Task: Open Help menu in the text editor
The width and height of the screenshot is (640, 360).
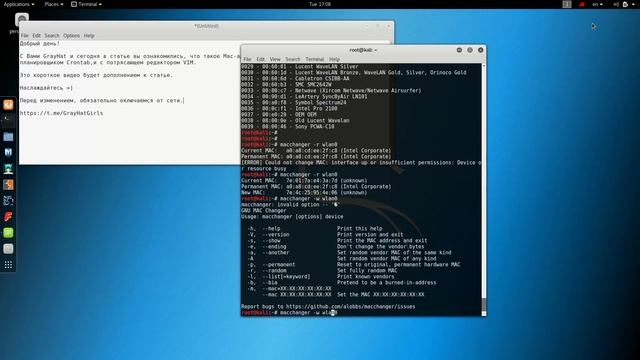Action: (89, 36)
